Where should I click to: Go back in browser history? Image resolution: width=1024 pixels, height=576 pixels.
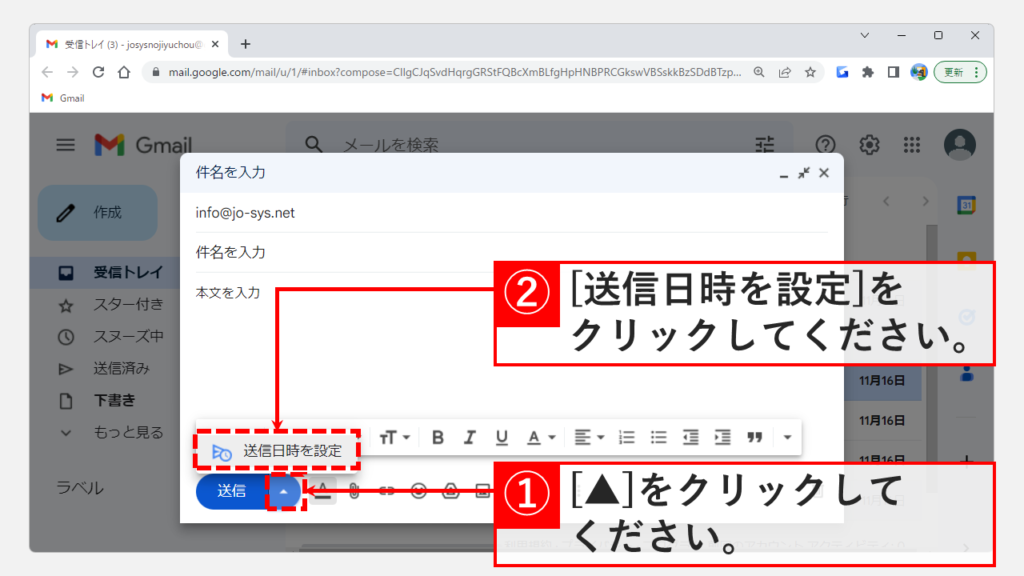coord(47,72)
